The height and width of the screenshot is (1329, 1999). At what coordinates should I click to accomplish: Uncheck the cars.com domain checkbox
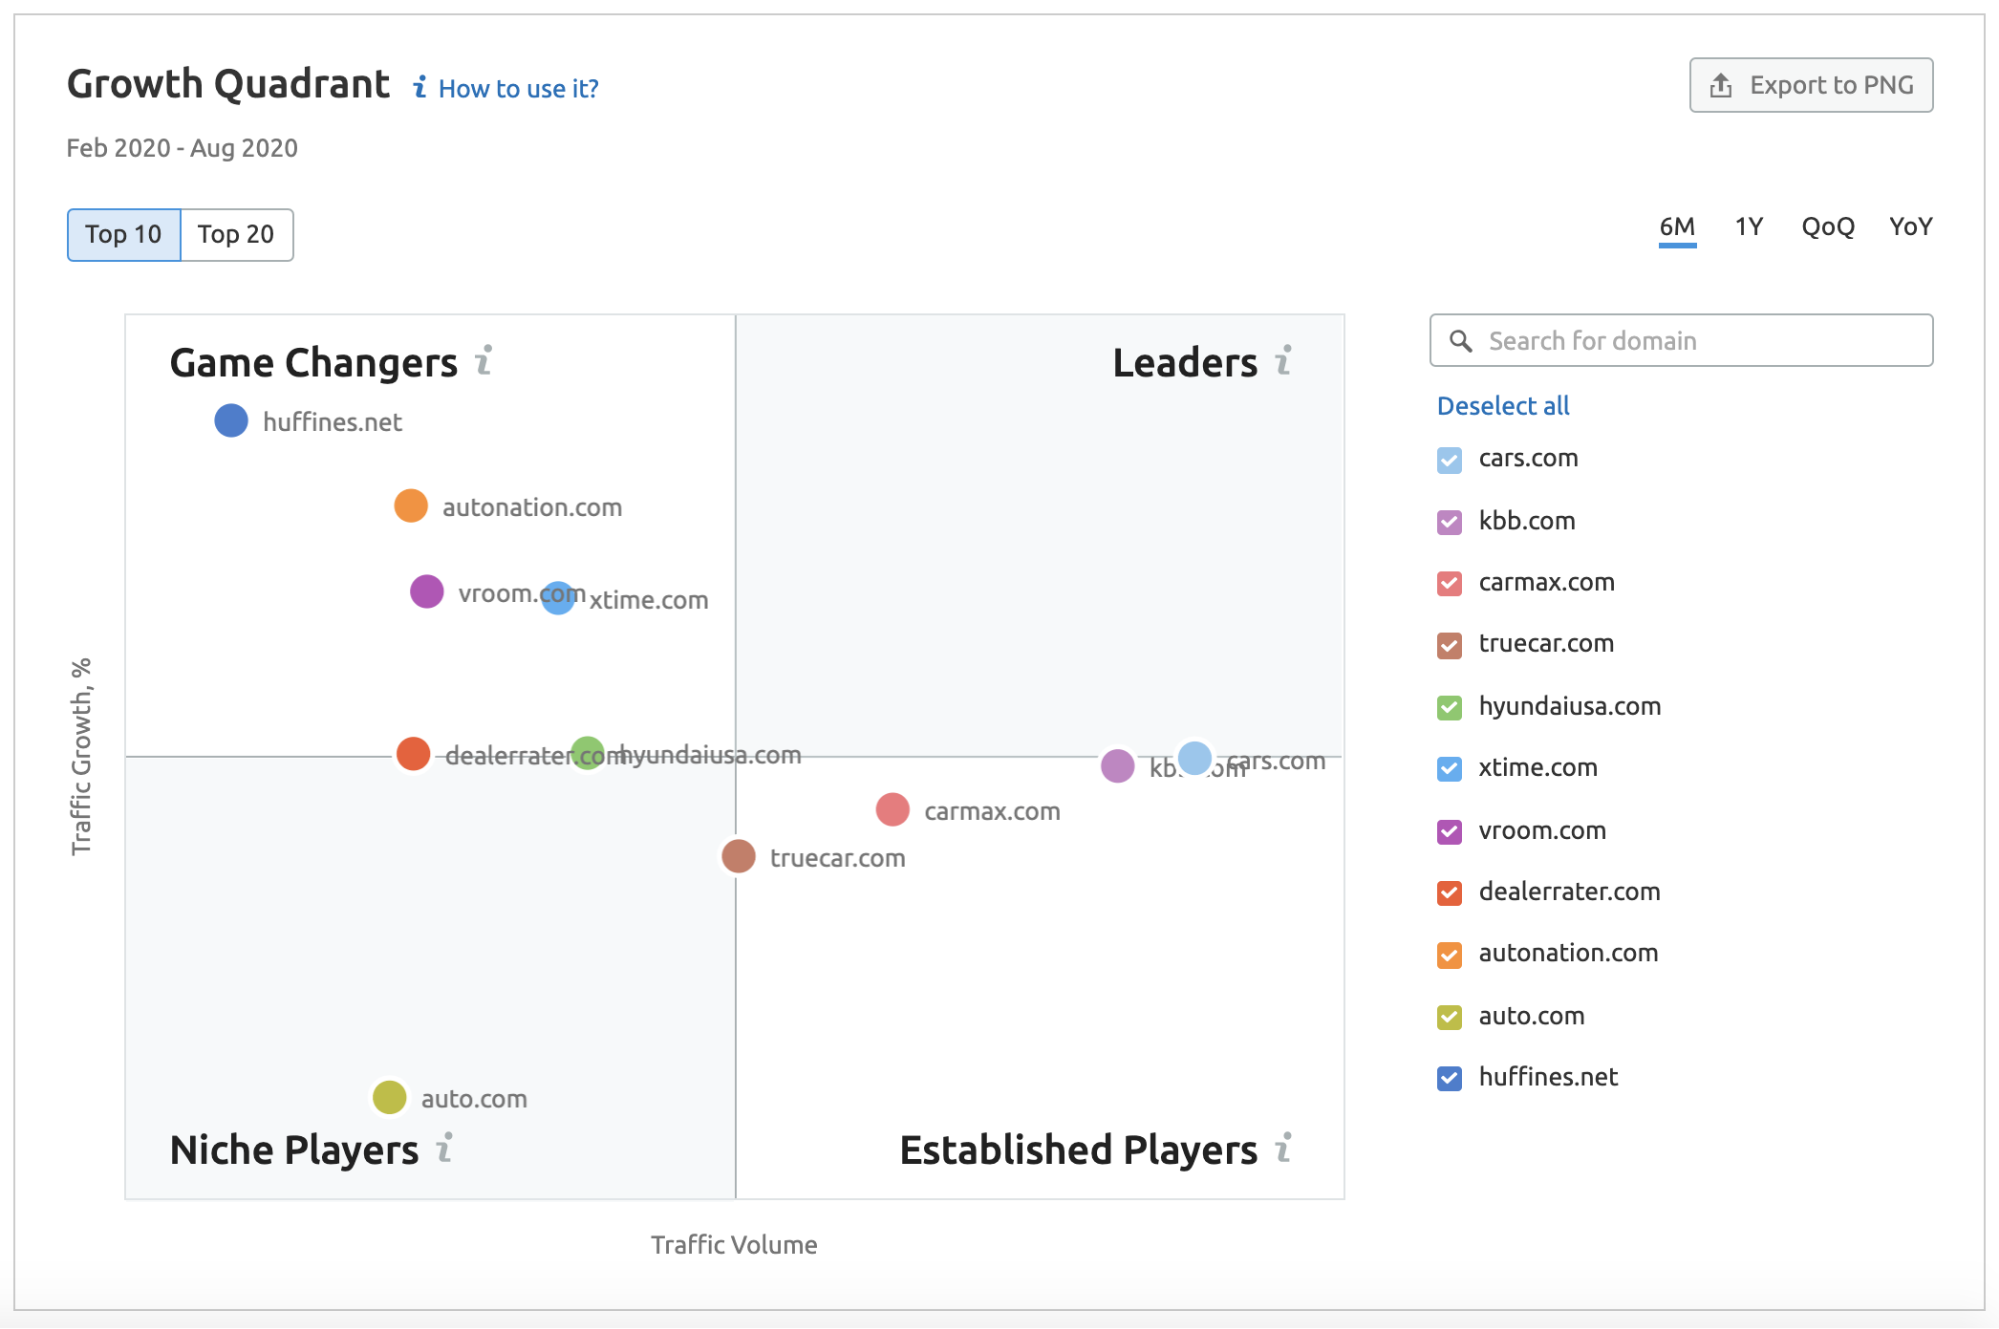(1447, 460)
